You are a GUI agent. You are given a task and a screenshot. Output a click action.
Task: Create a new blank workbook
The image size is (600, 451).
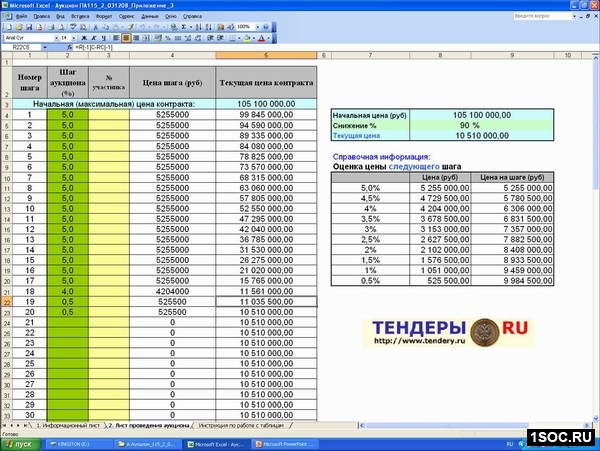click(x=9, y=27)
